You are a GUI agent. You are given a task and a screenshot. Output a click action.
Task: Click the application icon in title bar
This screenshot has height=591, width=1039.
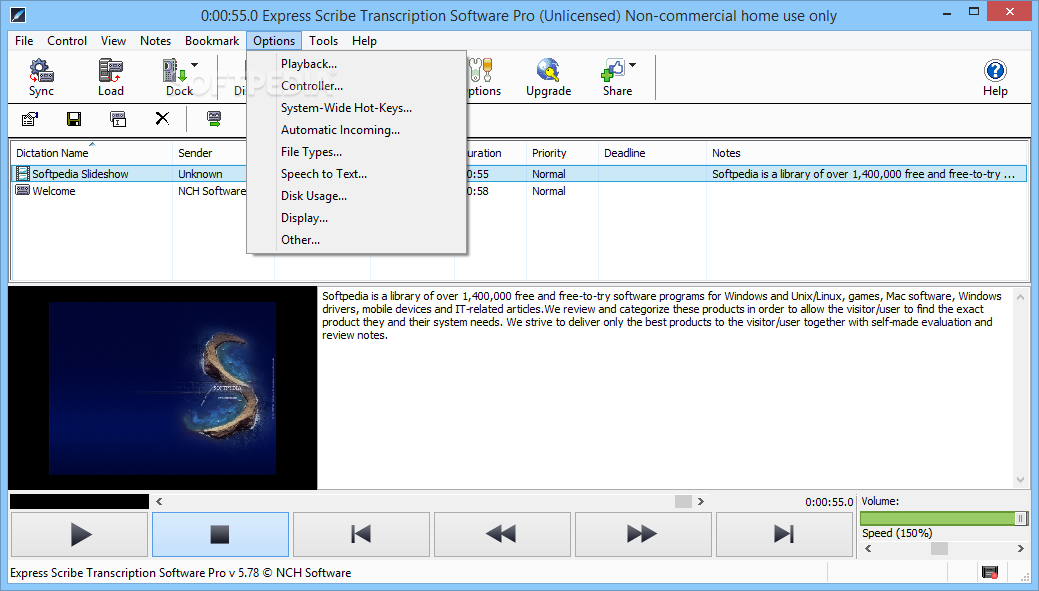point(19,14)
